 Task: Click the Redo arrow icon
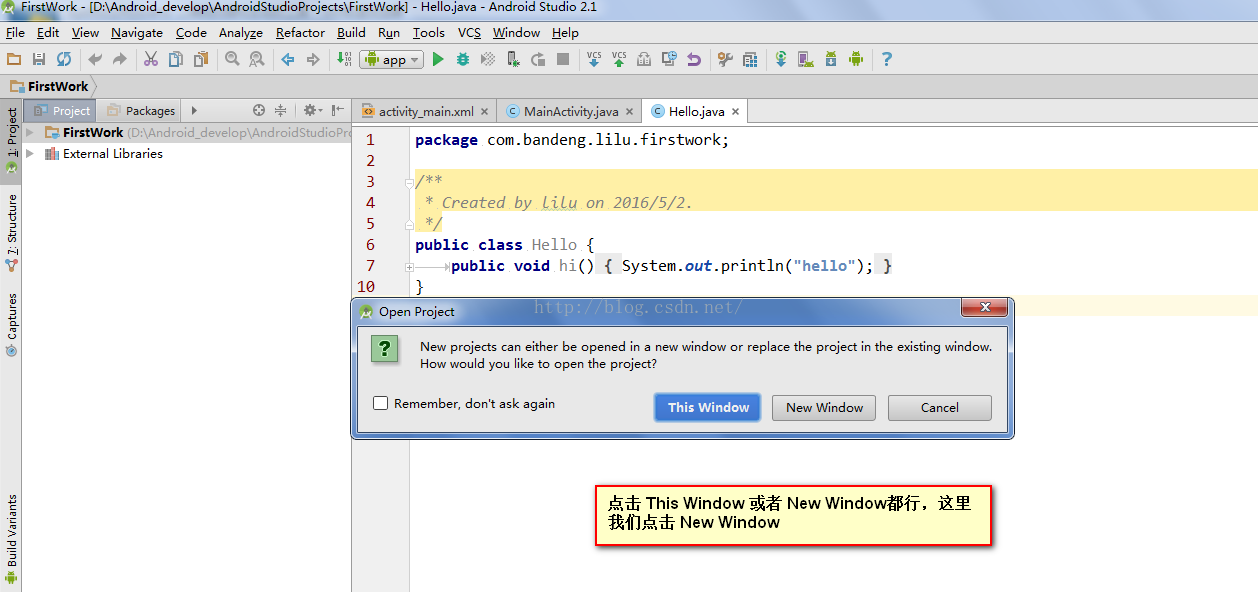pyautogui.click(x=120, y=60)
